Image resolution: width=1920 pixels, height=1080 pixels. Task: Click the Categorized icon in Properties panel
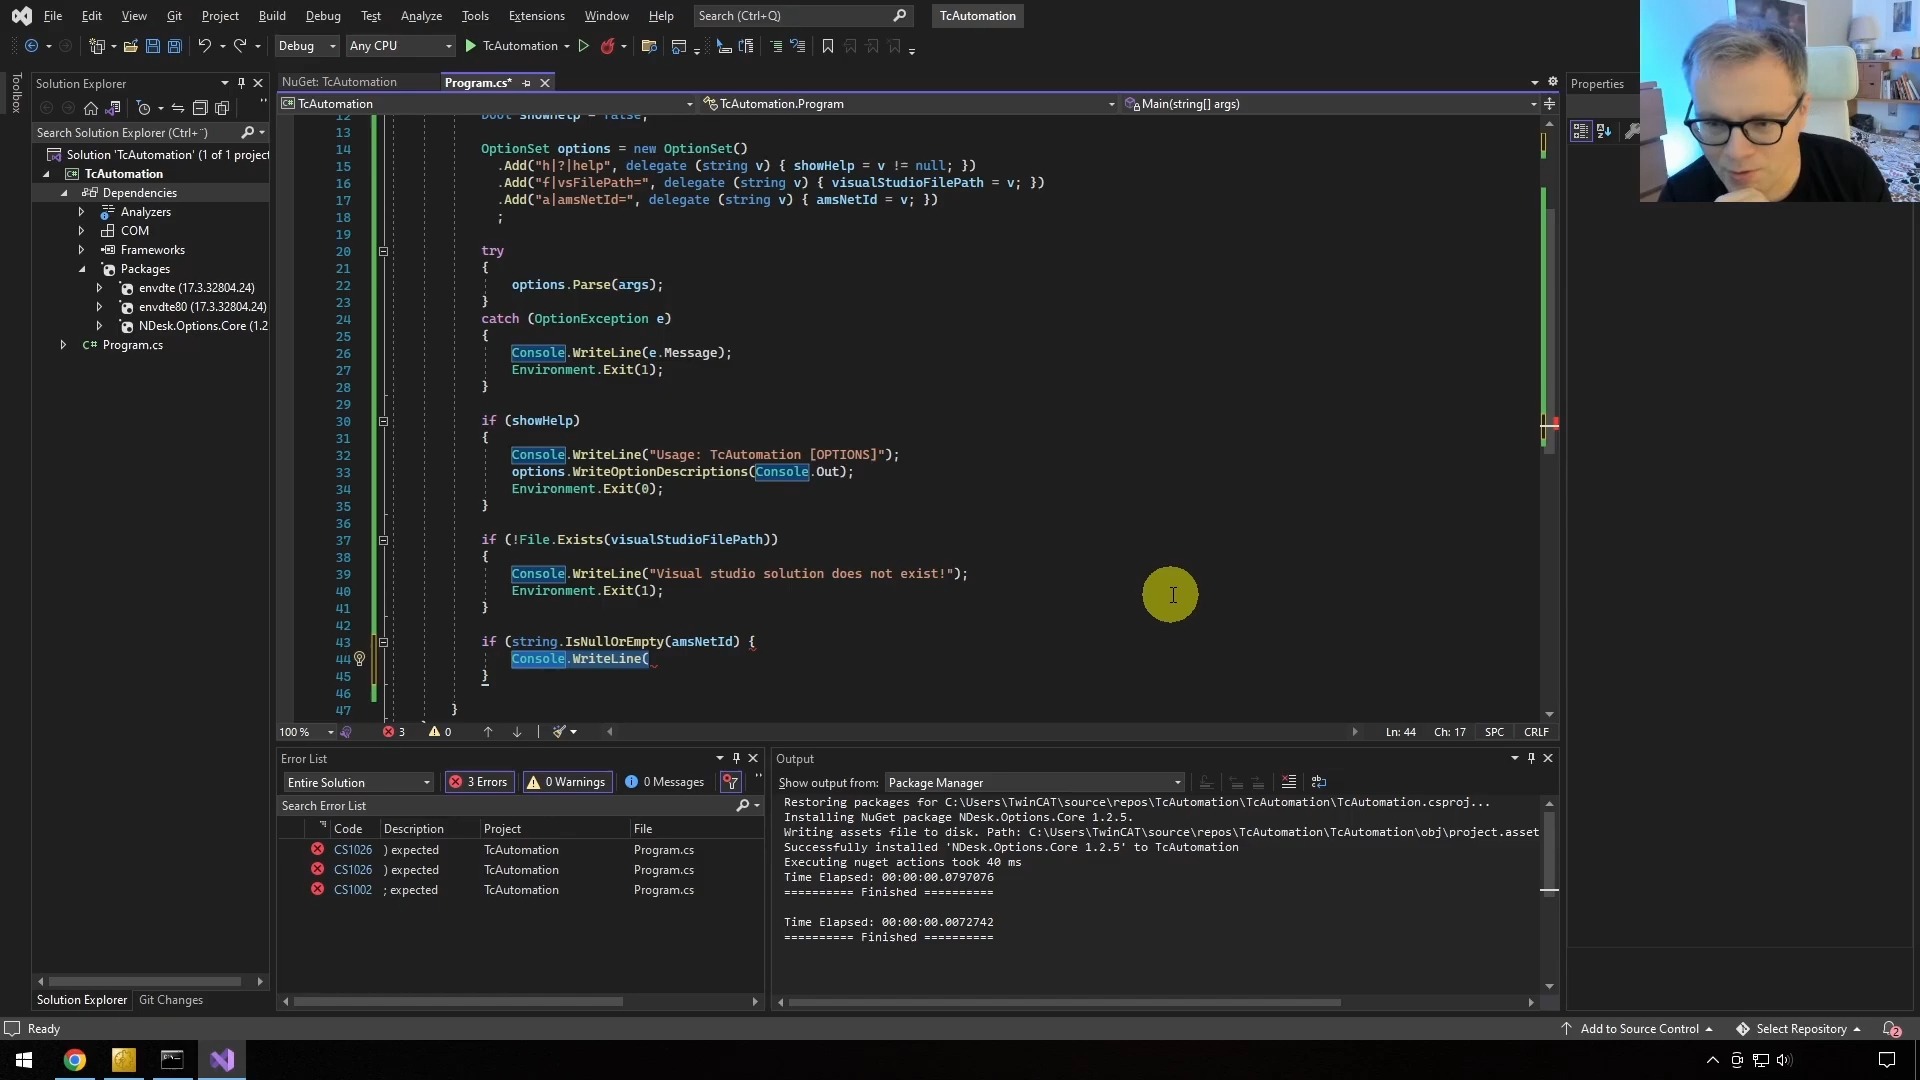coord(1581,131)
